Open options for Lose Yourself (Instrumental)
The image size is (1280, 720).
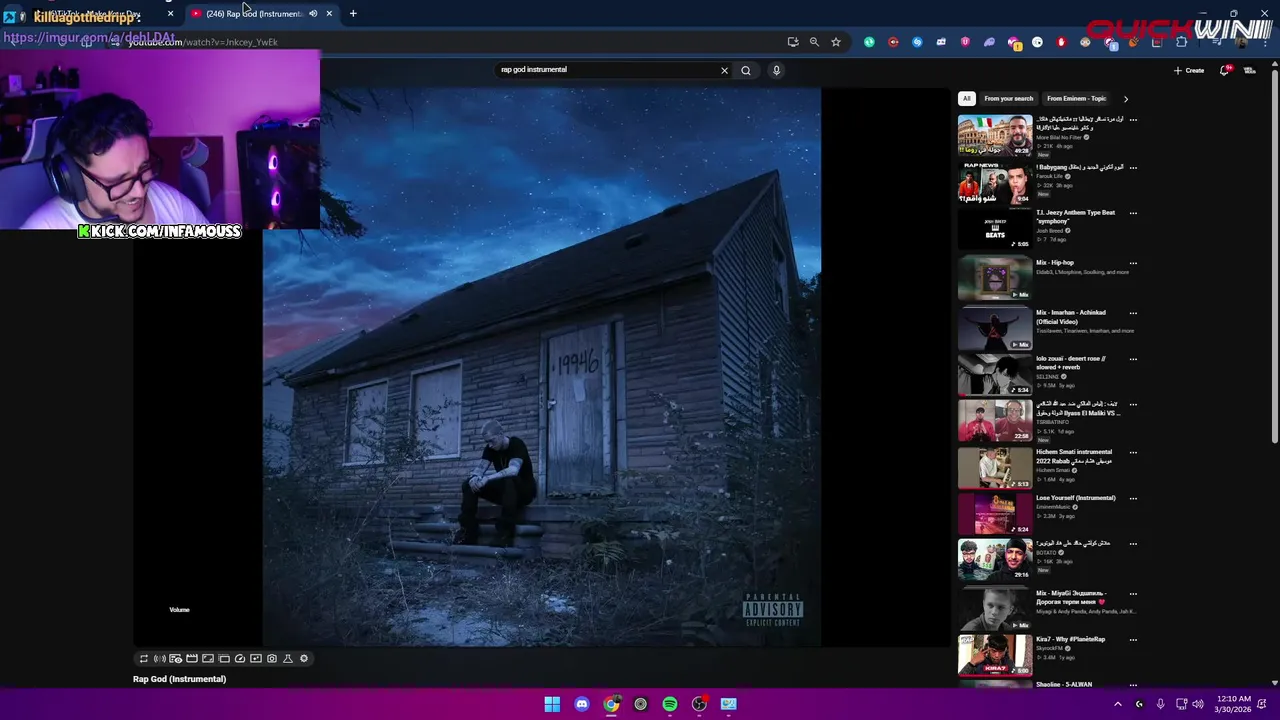[x=1133, y=498]
